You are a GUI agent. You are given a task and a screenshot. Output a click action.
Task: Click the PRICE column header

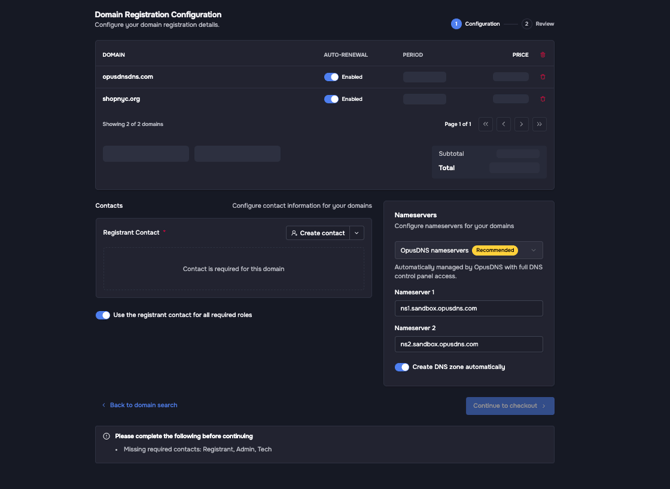tap(520, 55)
